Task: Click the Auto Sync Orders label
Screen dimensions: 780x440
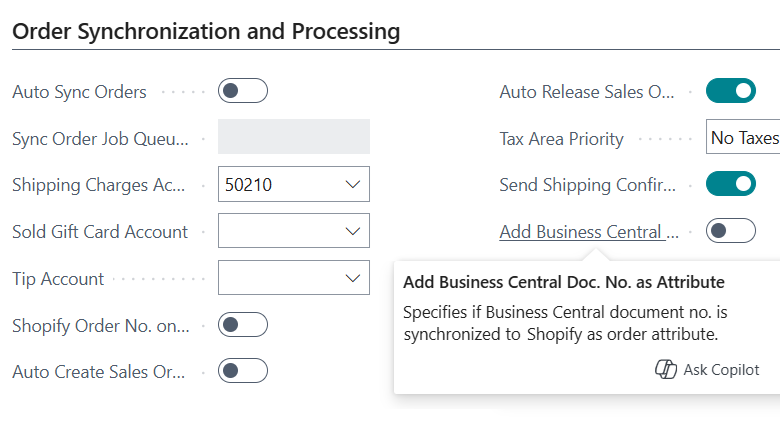Action: coord(79,92)
